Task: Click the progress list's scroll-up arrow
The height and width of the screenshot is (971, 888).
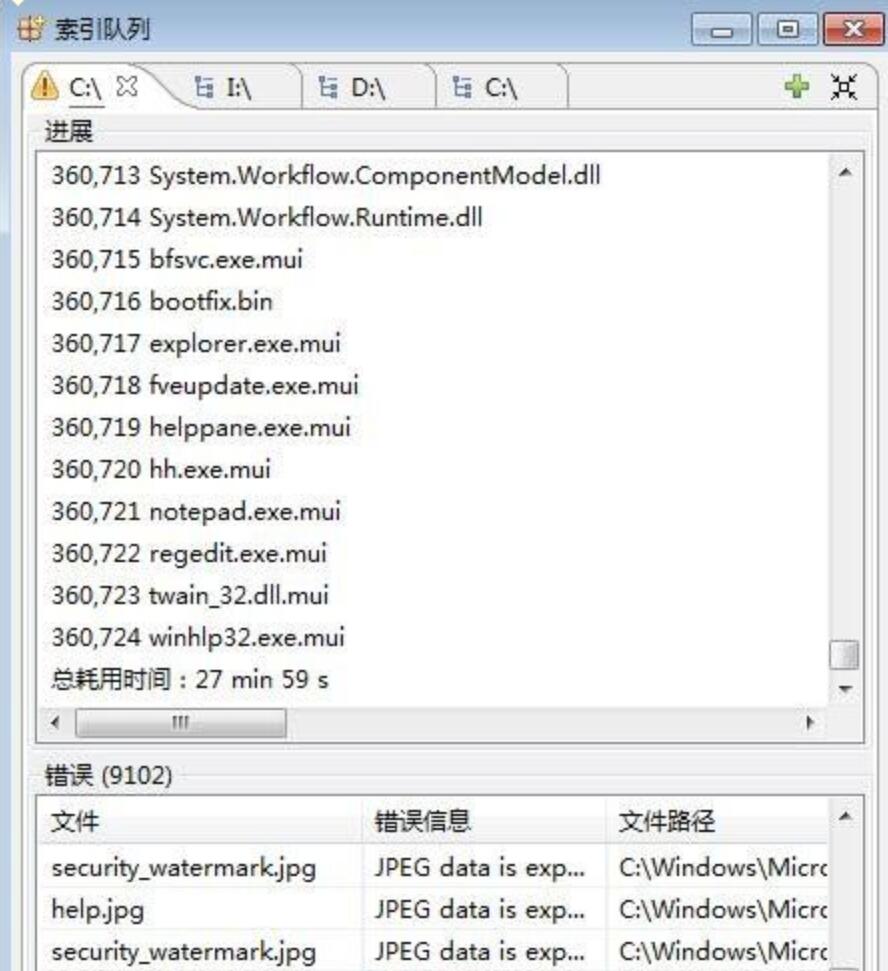Action: coord(845,172)
